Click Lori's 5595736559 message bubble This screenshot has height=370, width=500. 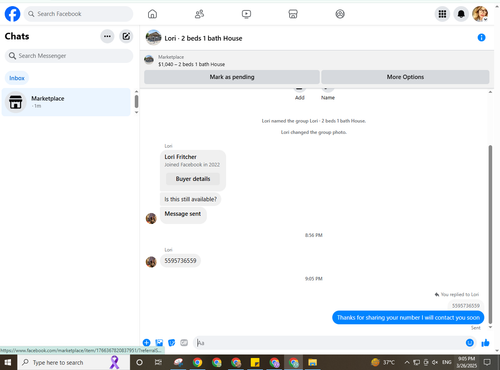[180, 261]
